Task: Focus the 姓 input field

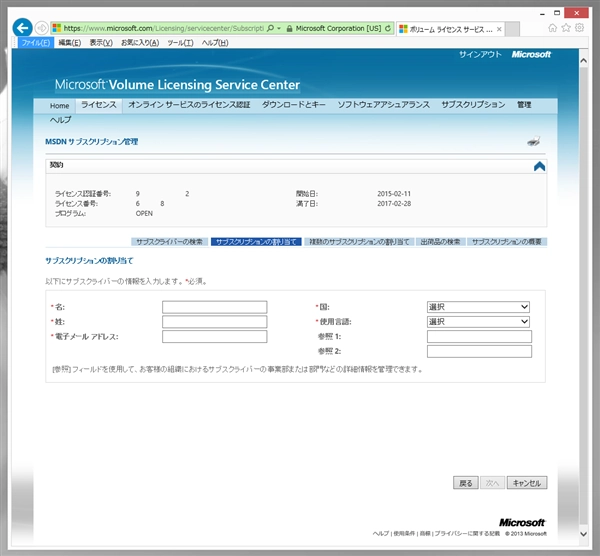Action: (x=215, y=322)
